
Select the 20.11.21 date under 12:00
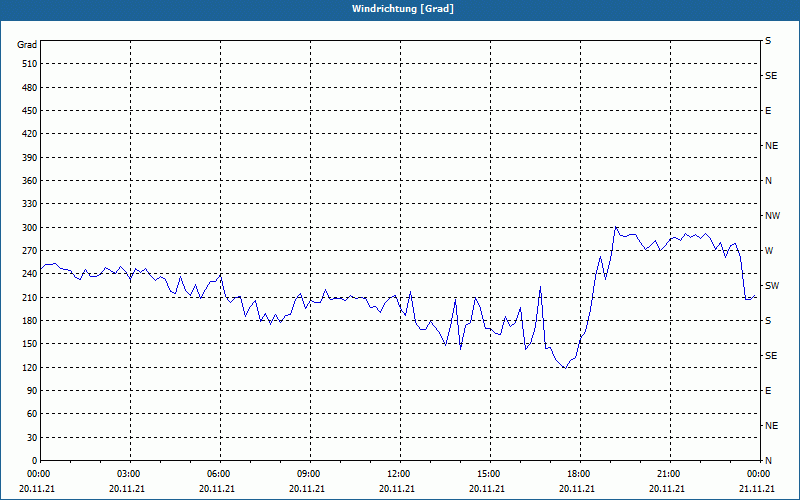tap(397, 488)
